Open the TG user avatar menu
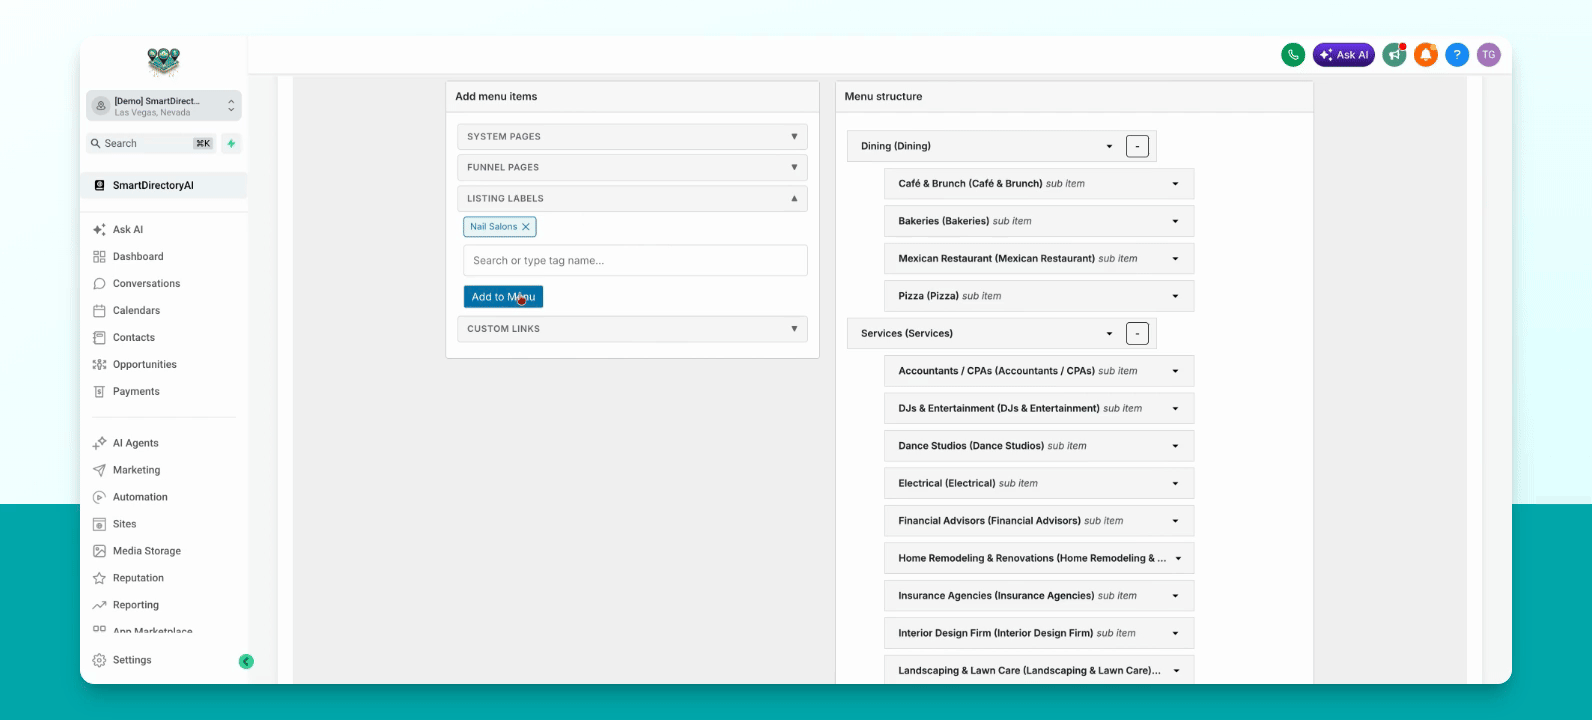 point(1489,55)
